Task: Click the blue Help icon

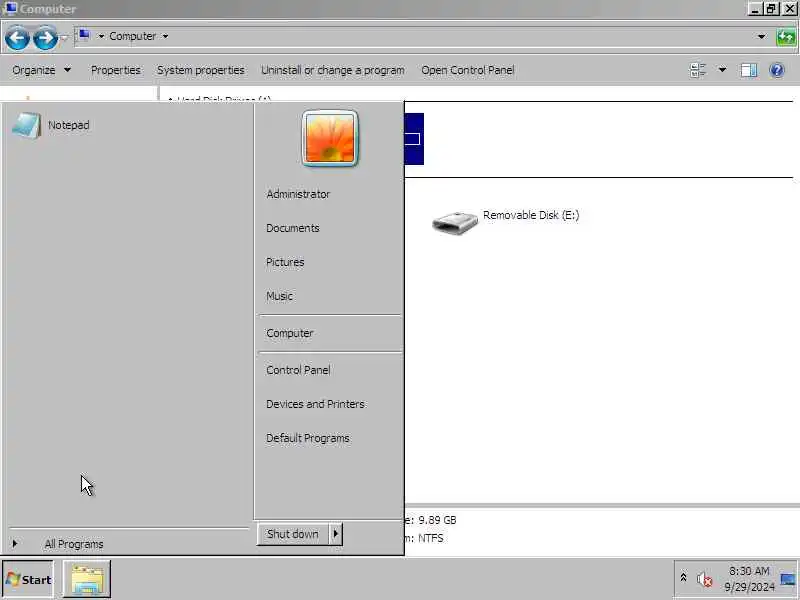Action: point(777,70)
